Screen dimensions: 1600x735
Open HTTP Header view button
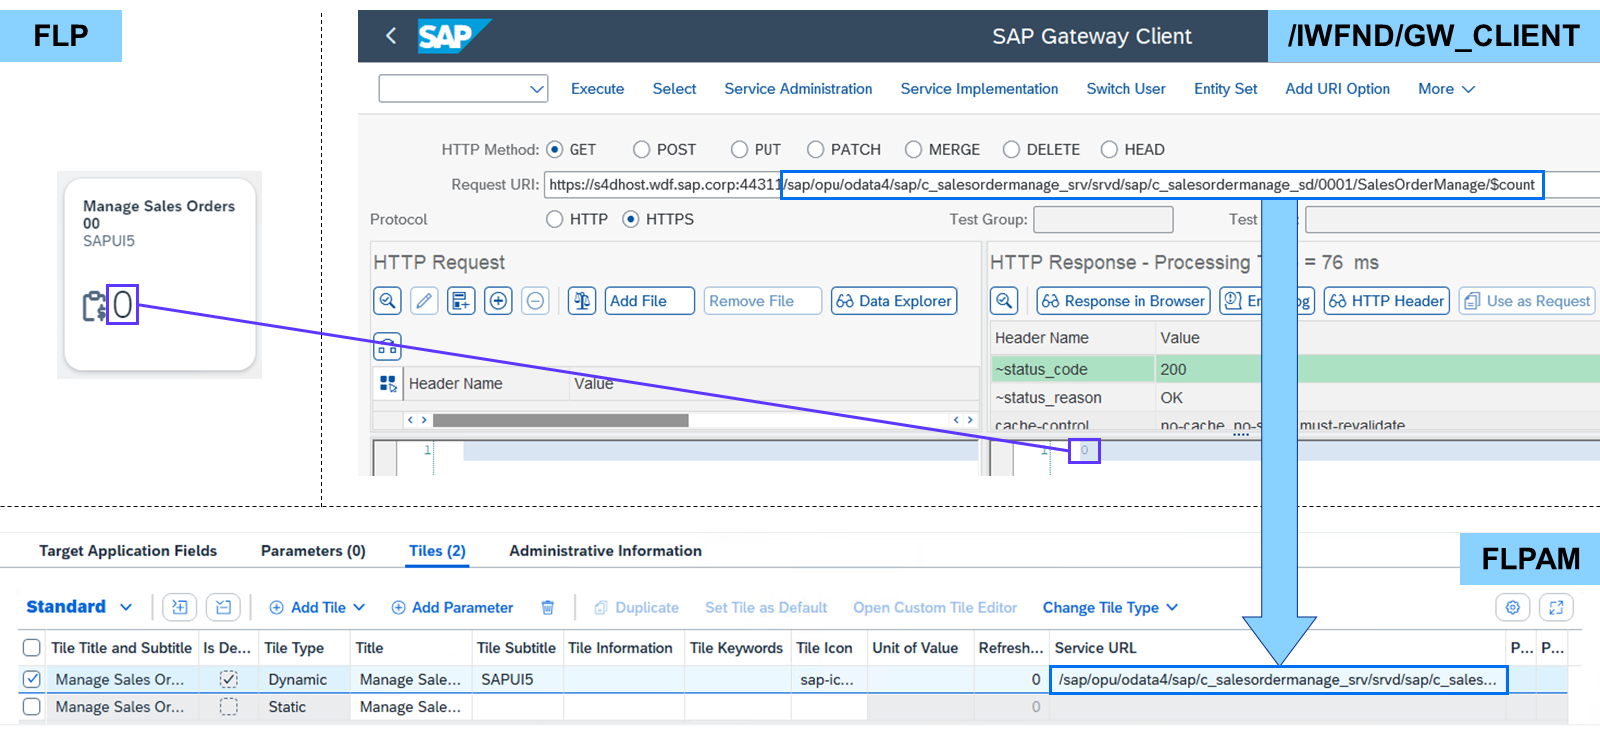(1387, 300)
